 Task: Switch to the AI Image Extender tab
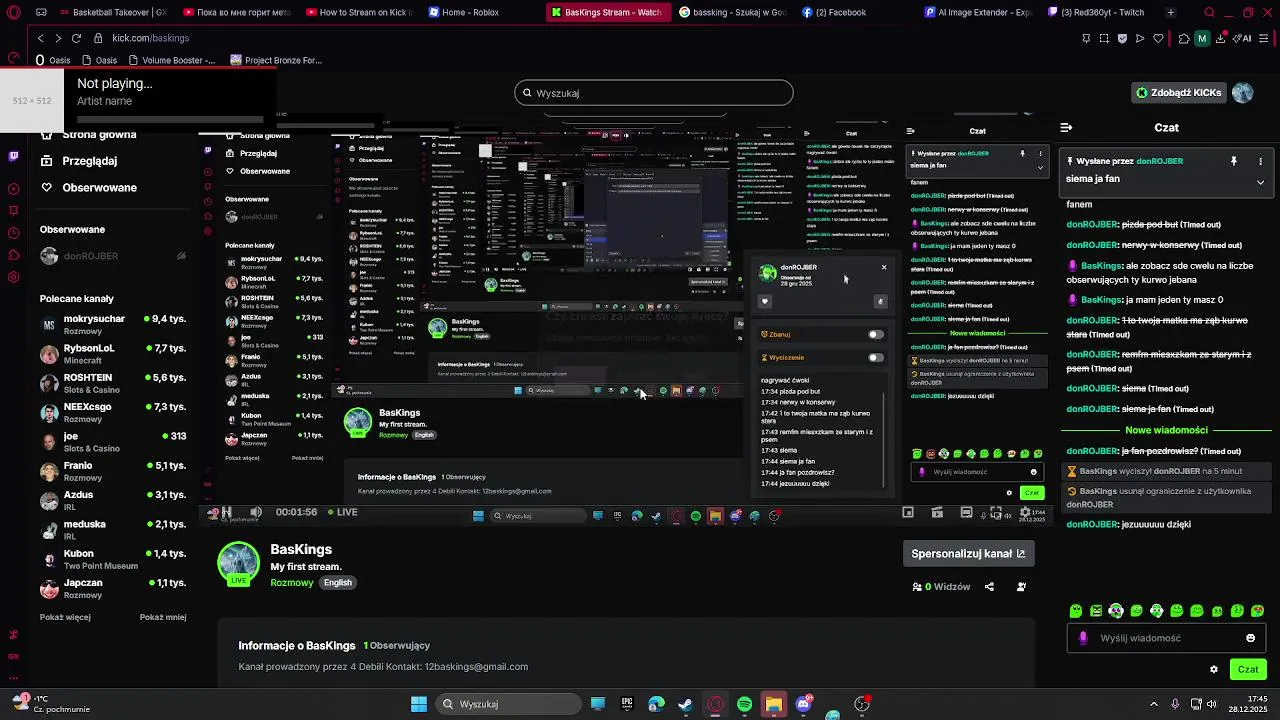(978, 12)
